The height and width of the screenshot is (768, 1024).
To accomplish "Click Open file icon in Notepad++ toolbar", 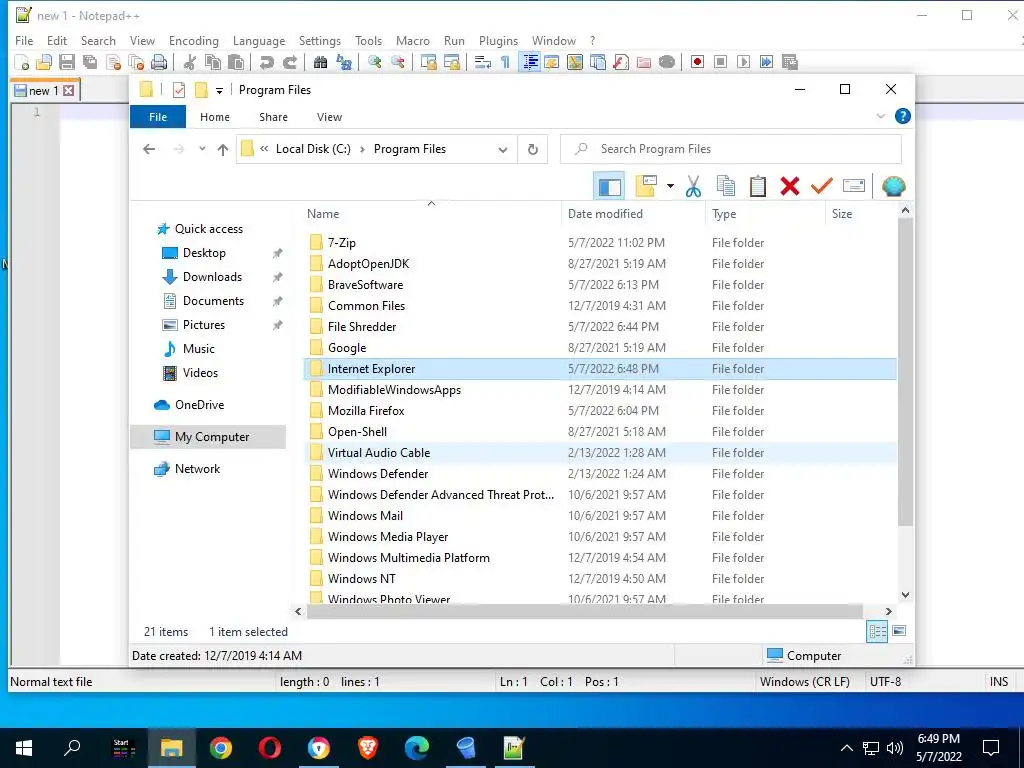I will [44, 62].
